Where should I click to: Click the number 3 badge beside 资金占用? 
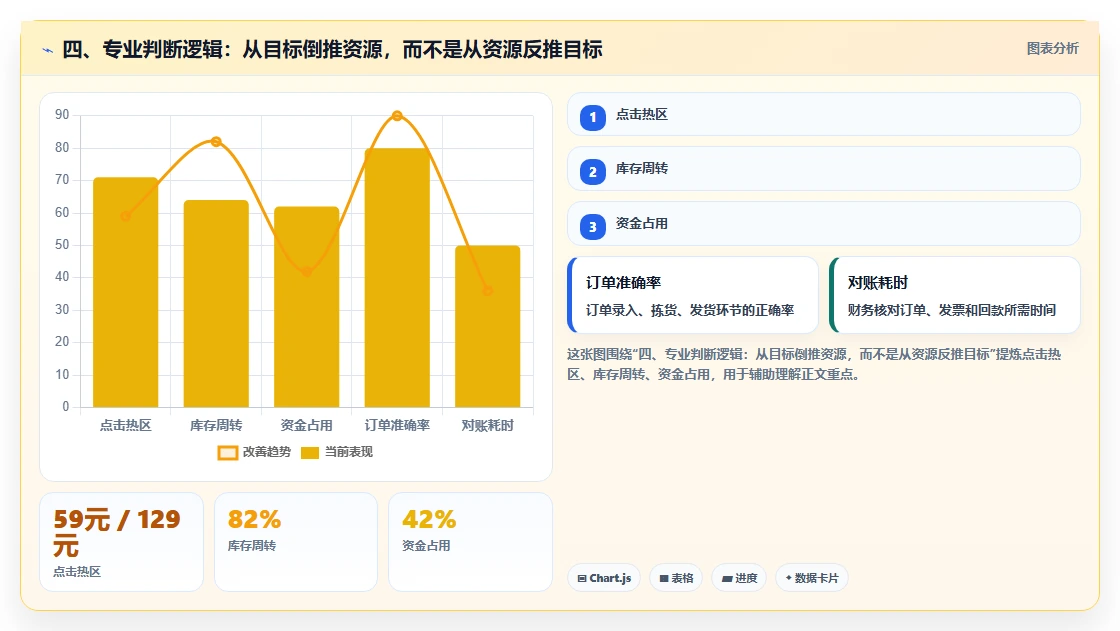pyautogui.click(x=593, y=227)
